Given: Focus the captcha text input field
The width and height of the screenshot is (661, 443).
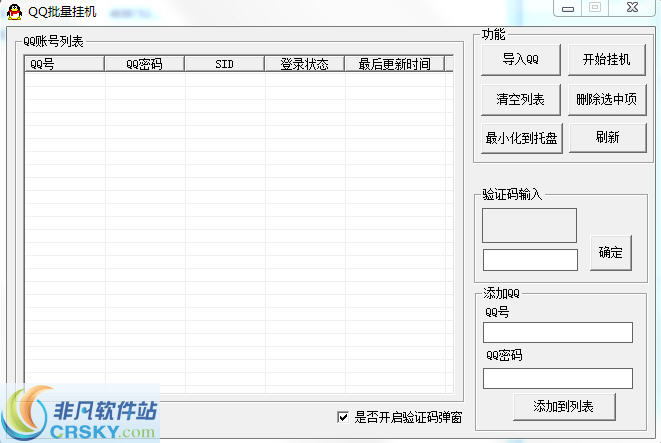Looking at the screenshot, I should click(530, 260).
